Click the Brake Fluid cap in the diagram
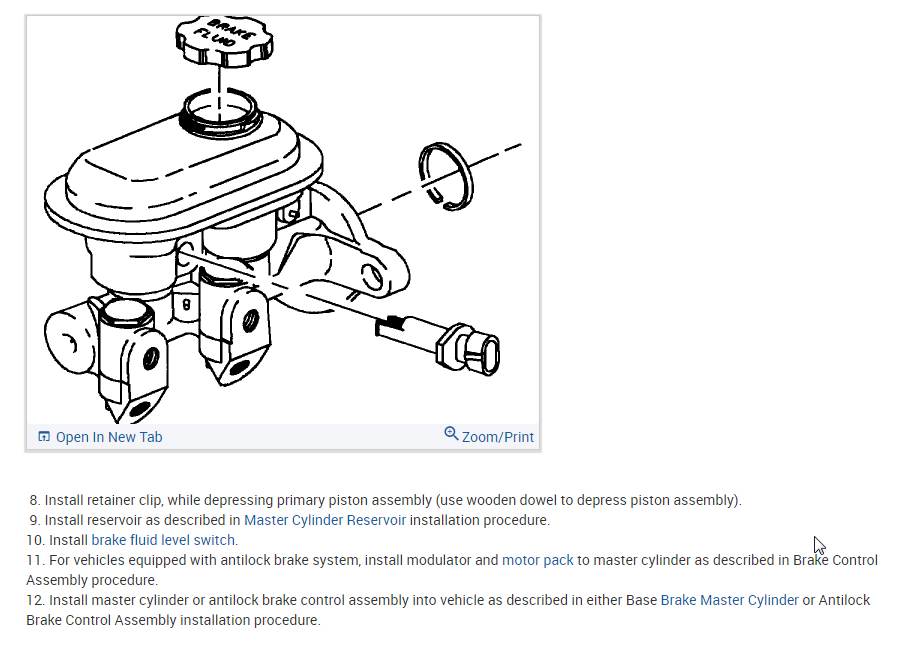 (224, 40)
